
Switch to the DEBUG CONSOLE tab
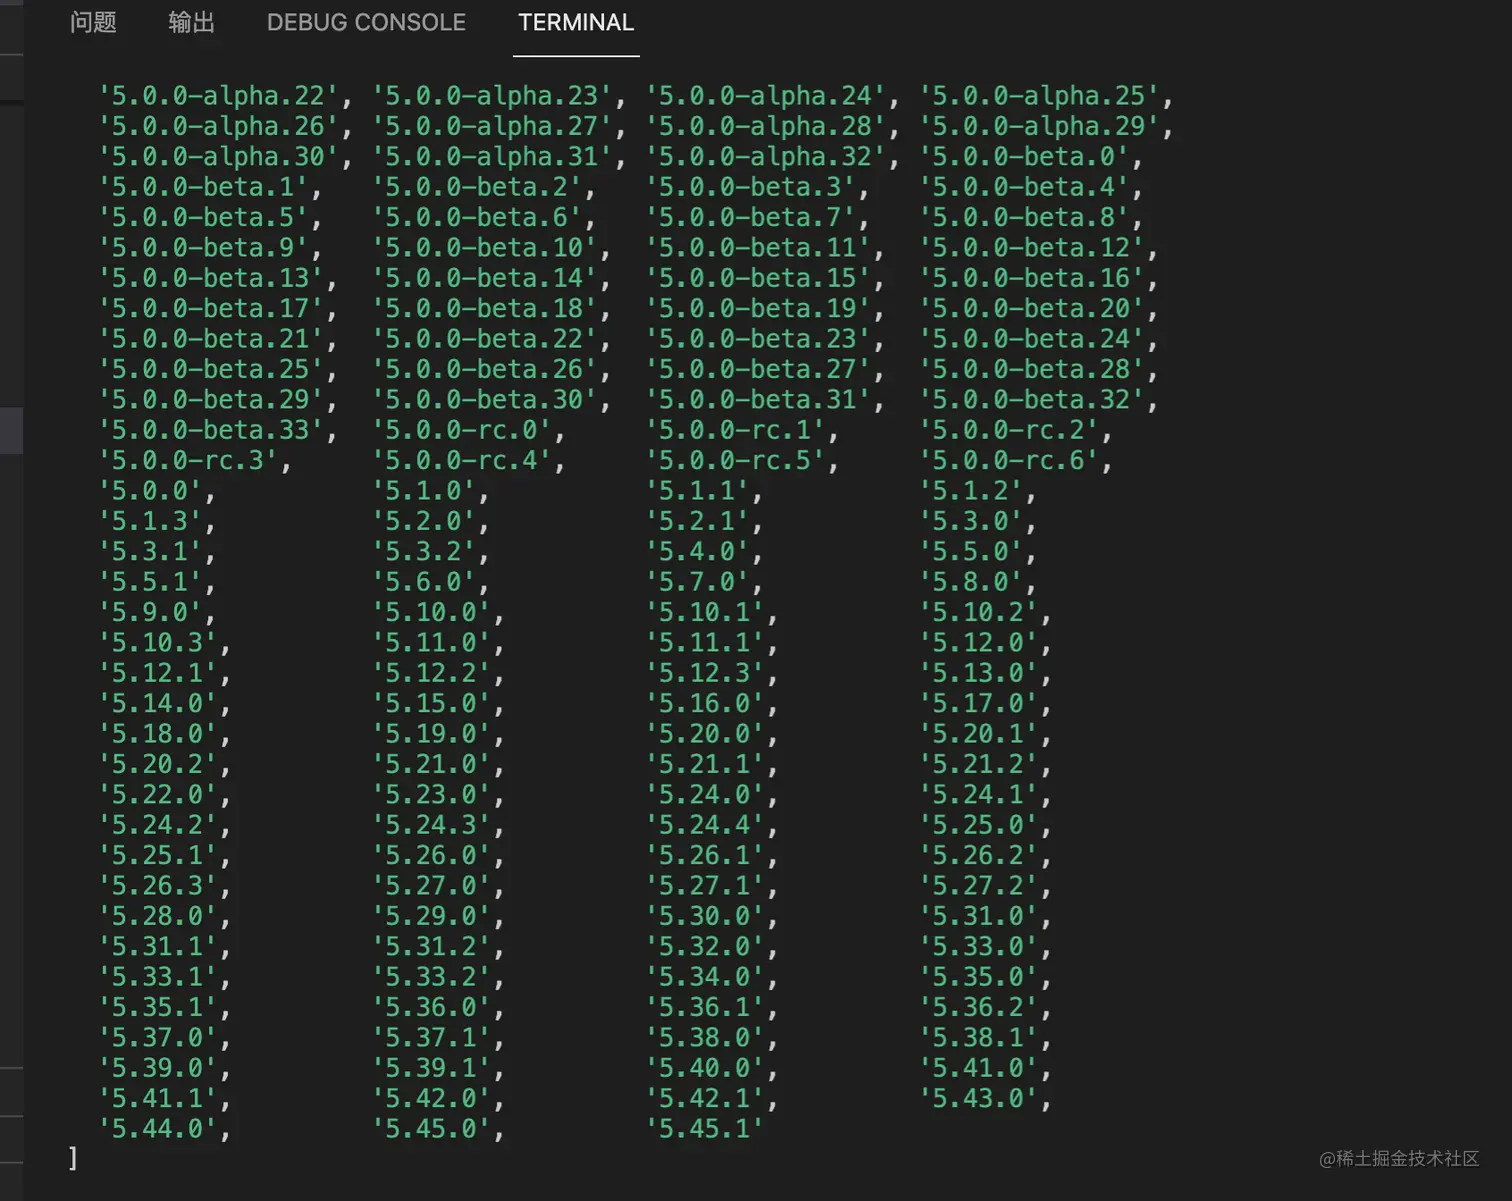[366, 22]
